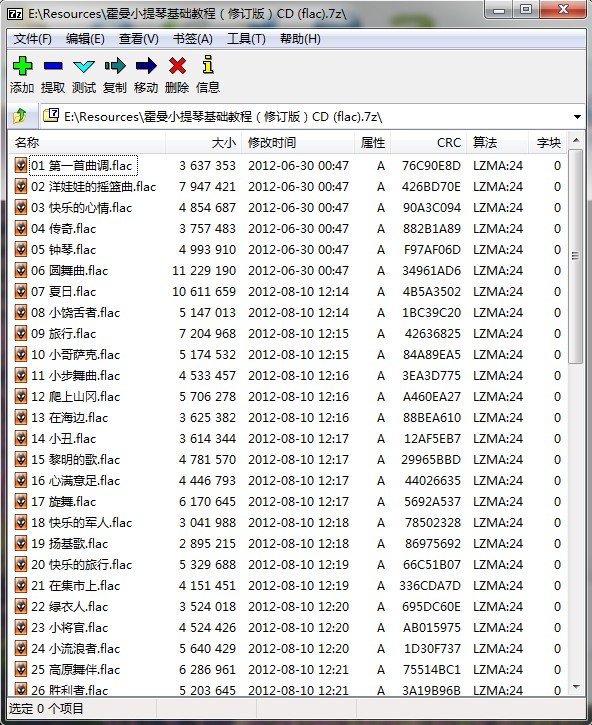This screenshot has width=592, height=725.
Task: Sort by the 修改时间 column header
Action: (298, 142)
